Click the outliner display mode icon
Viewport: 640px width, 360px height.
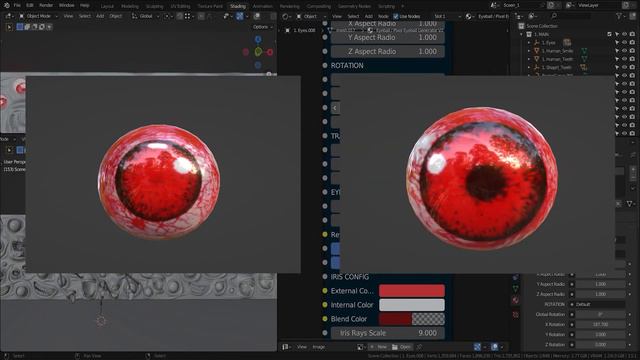(532, 16)
